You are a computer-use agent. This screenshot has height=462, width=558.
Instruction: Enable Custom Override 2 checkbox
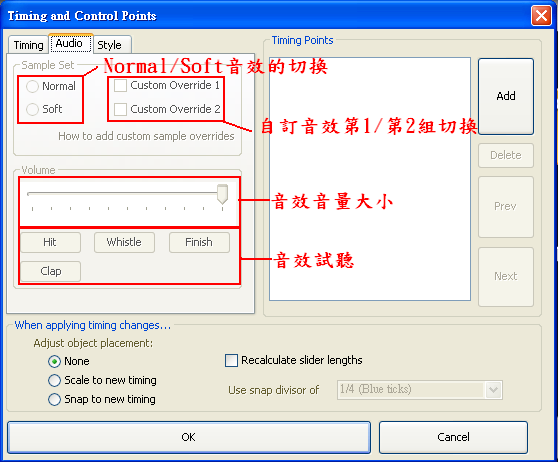coord(120,109)
